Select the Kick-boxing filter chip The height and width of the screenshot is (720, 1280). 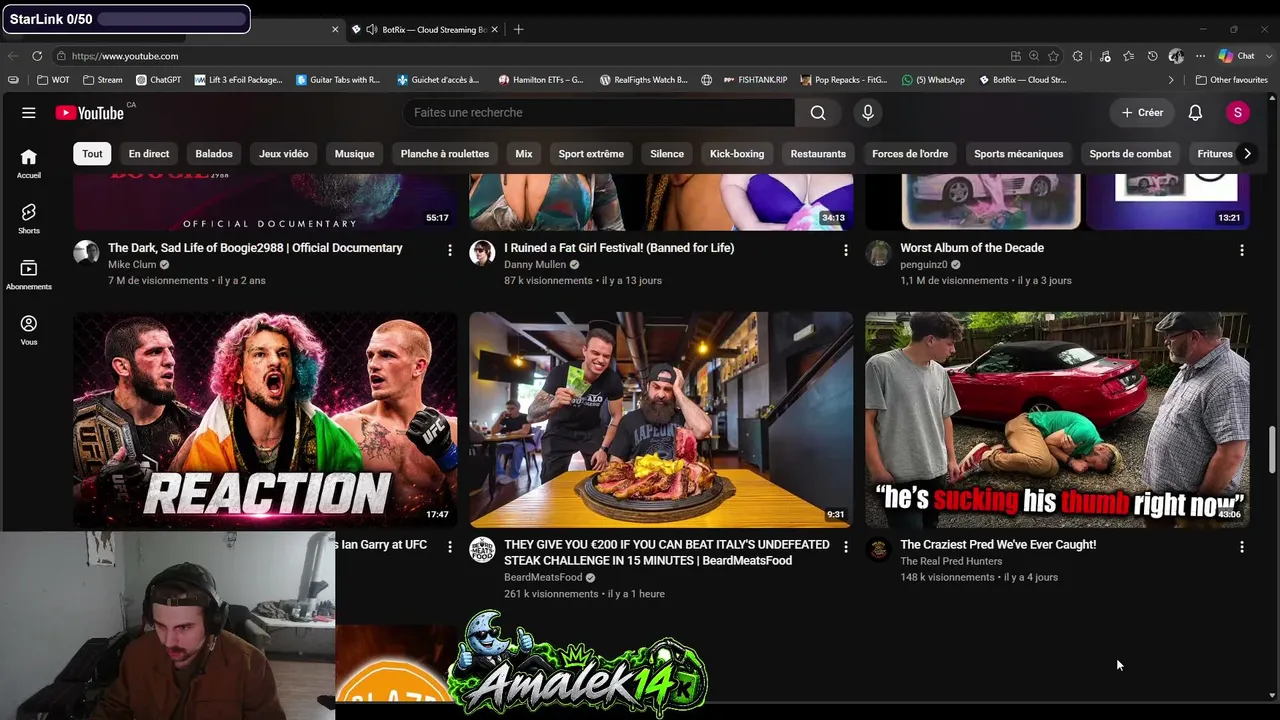[737, 154]
